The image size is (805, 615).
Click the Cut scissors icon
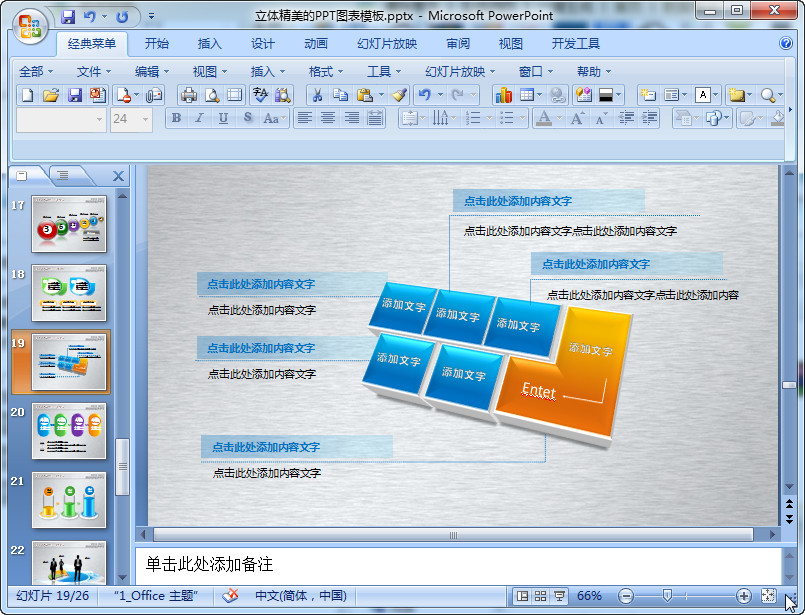[317, 95]
